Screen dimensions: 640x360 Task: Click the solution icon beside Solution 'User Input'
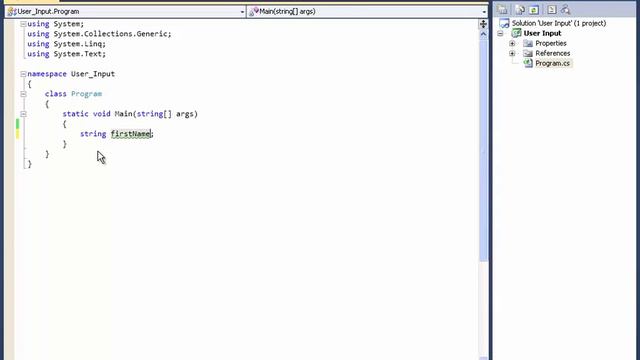coord(505,23)
